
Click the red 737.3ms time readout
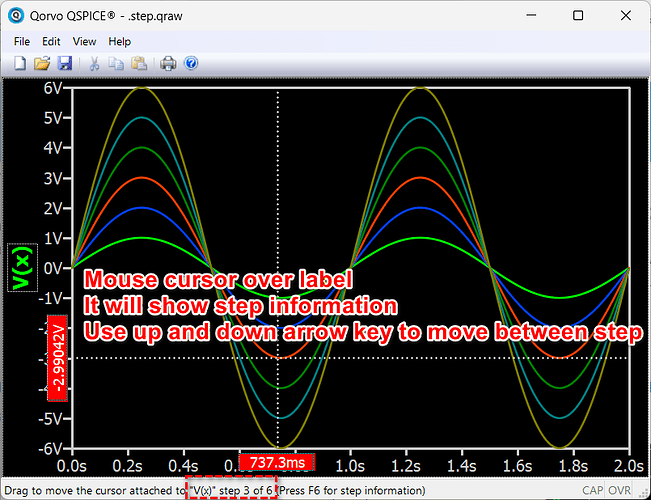277,463
